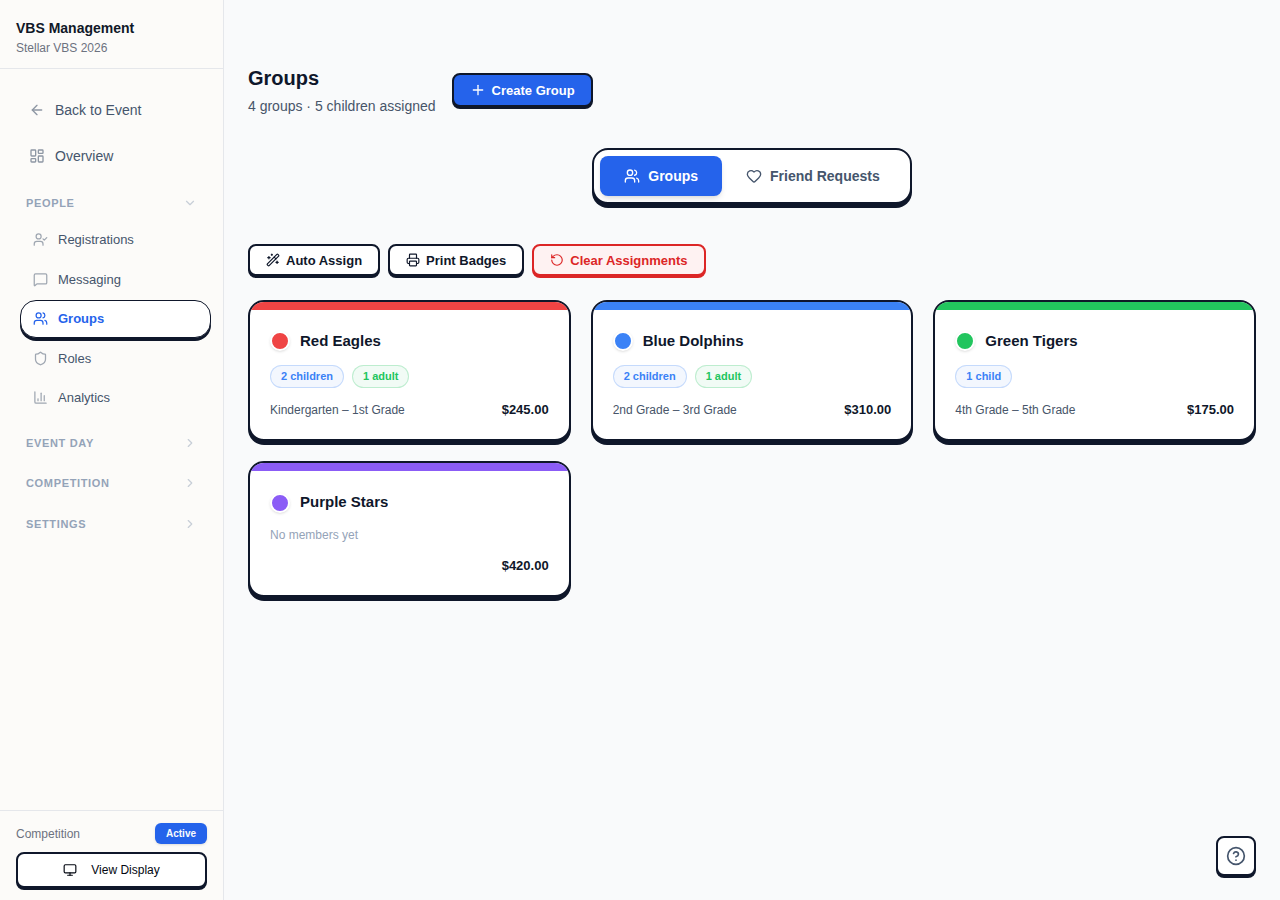Screen dimensions: 1280x900
Task: Click the undo icon in Clear Assignments
Action: pos(556,260)
